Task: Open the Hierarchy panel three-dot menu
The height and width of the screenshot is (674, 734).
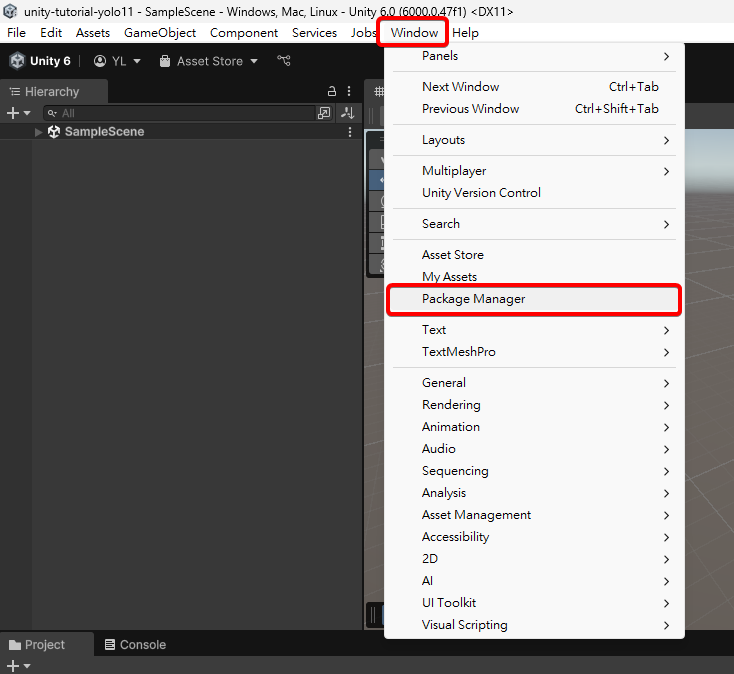Action: (x=349, y=91)
